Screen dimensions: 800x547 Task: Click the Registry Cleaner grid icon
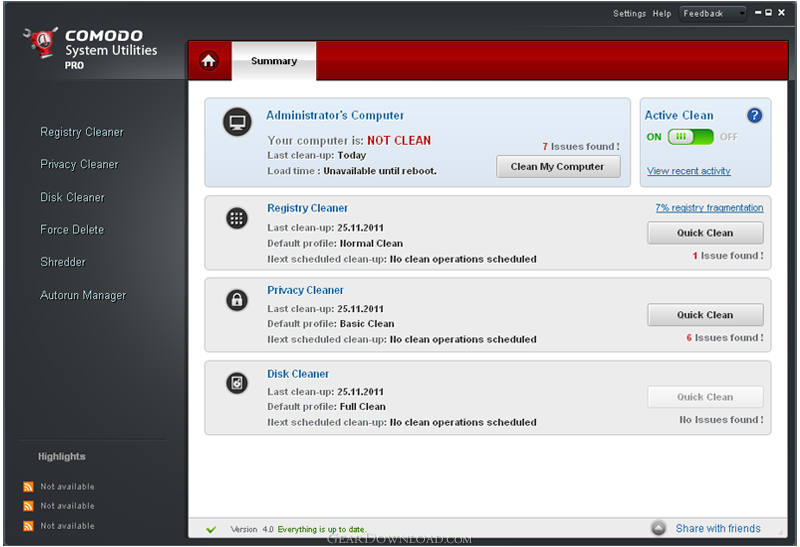click(x=237, y=218)
